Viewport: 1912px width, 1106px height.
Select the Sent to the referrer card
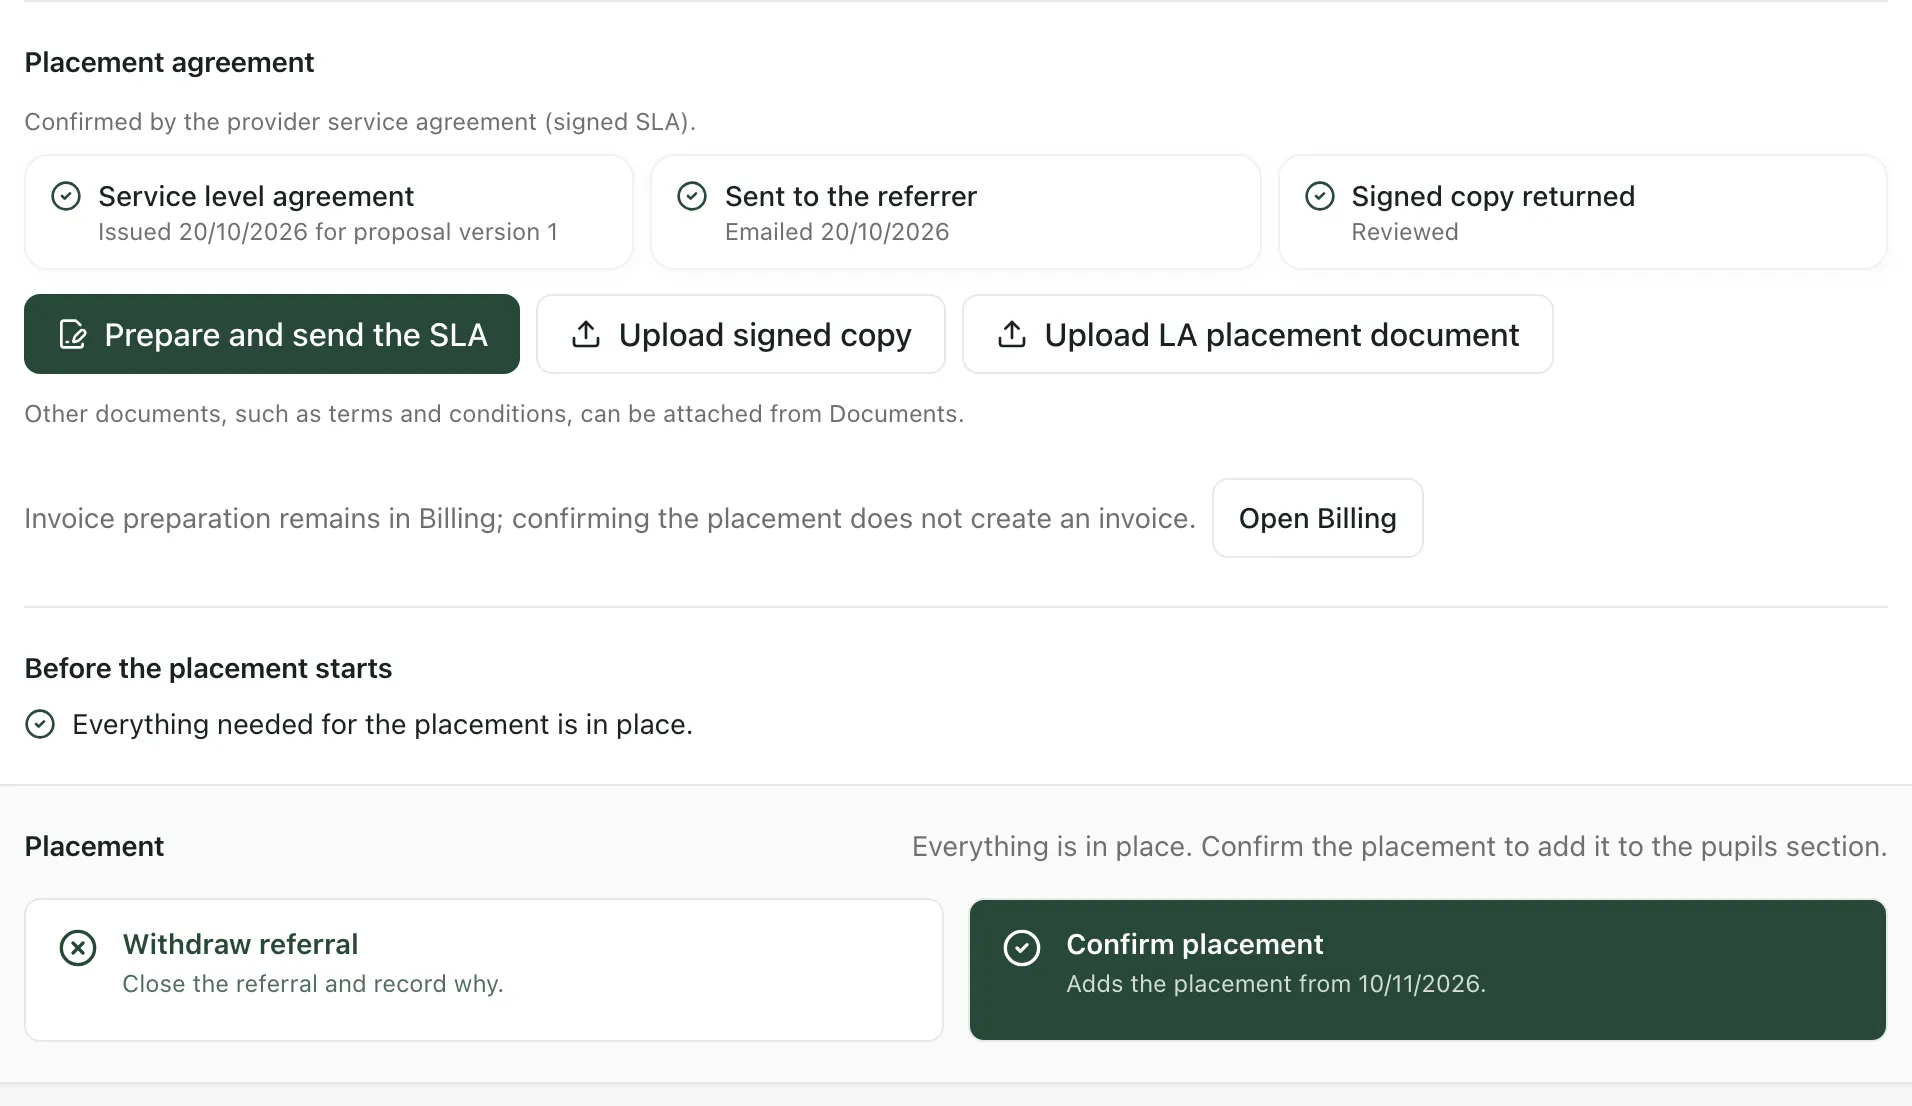pos(956,212)
